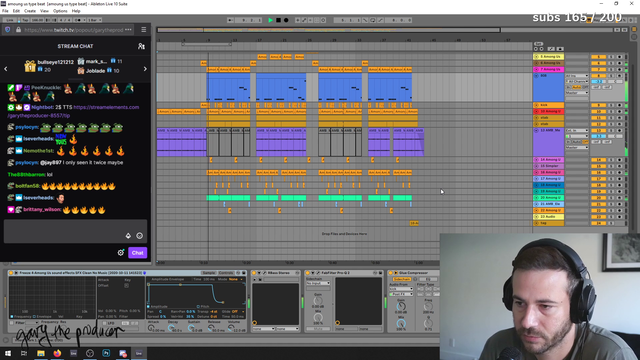
Task: Set 808 track monitor to Auto
Action: point(577,87)
